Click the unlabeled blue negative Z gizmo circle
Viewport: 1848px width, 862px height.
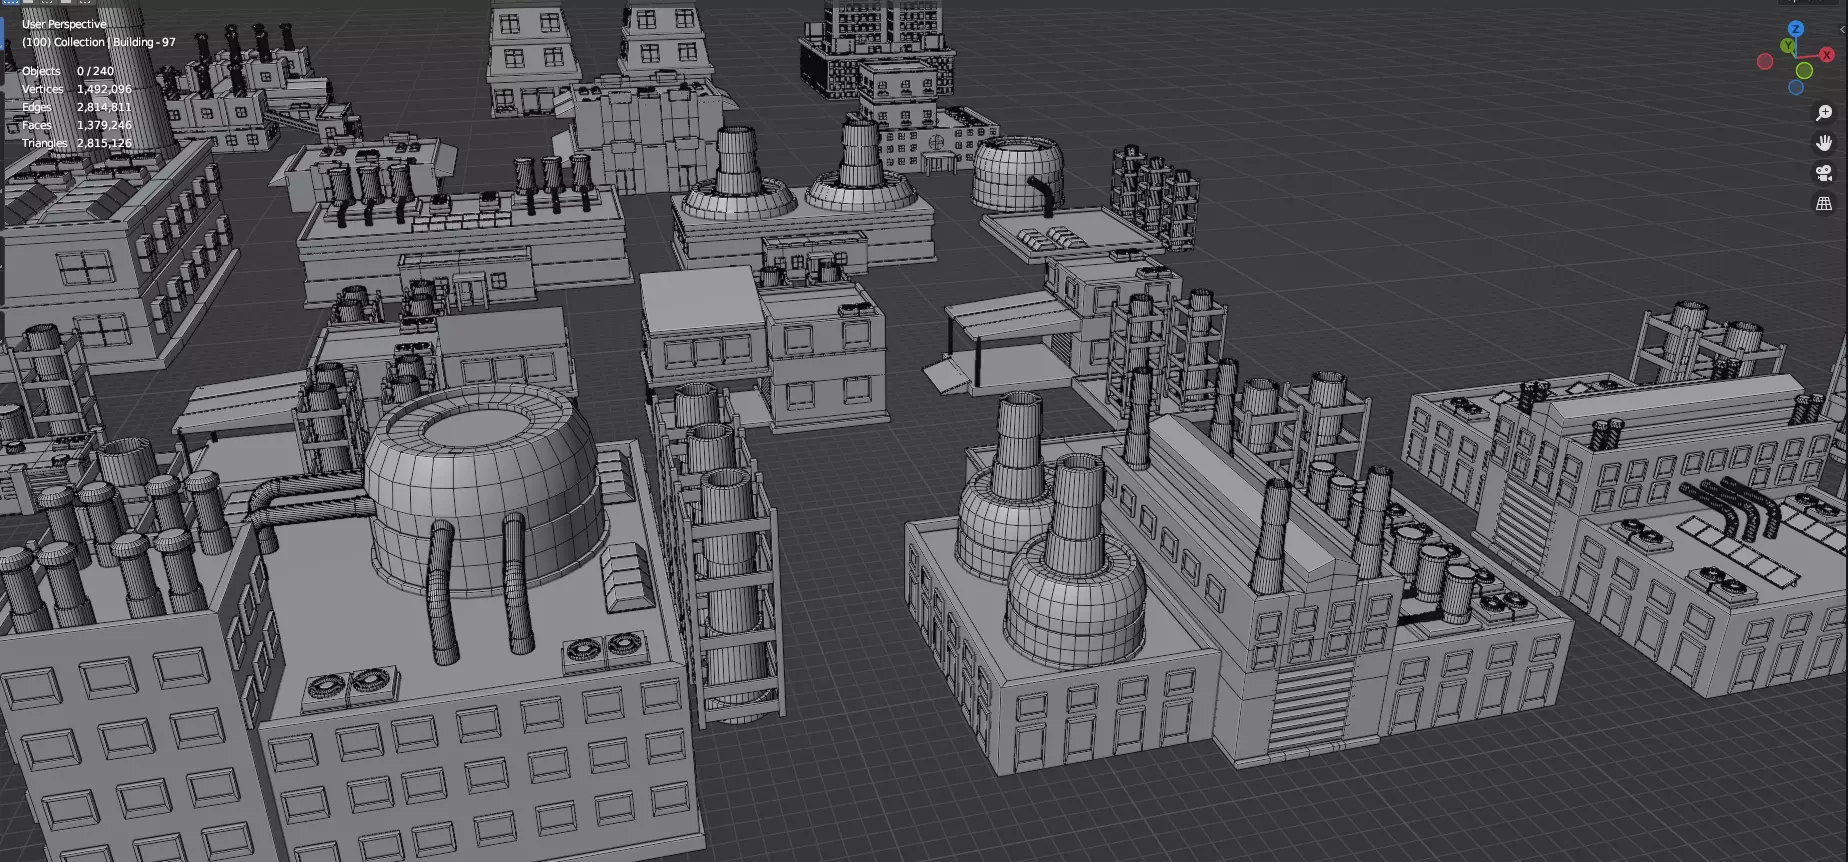[1796, 87]
